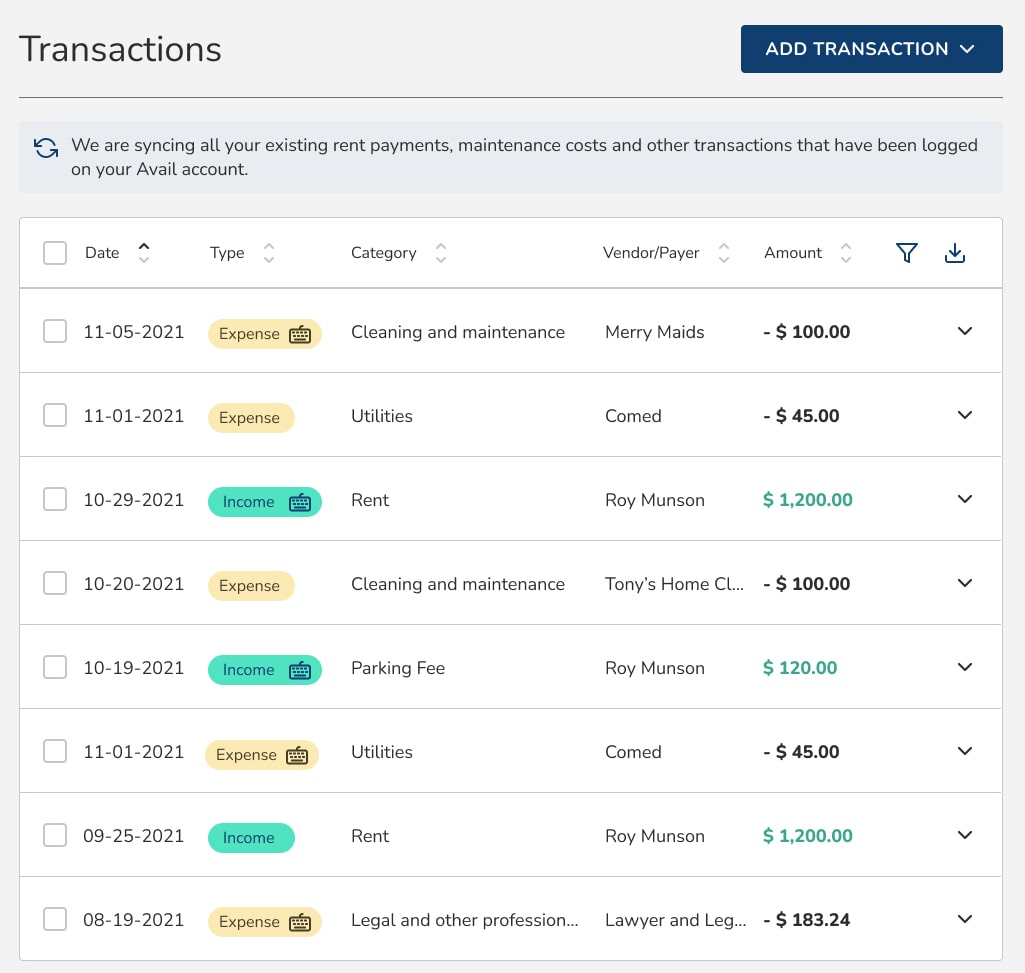Expand the Legal and other professional expense row
Image resolution: width=1025 pixels, height=973 pixels.
click(x=965, y=919)
